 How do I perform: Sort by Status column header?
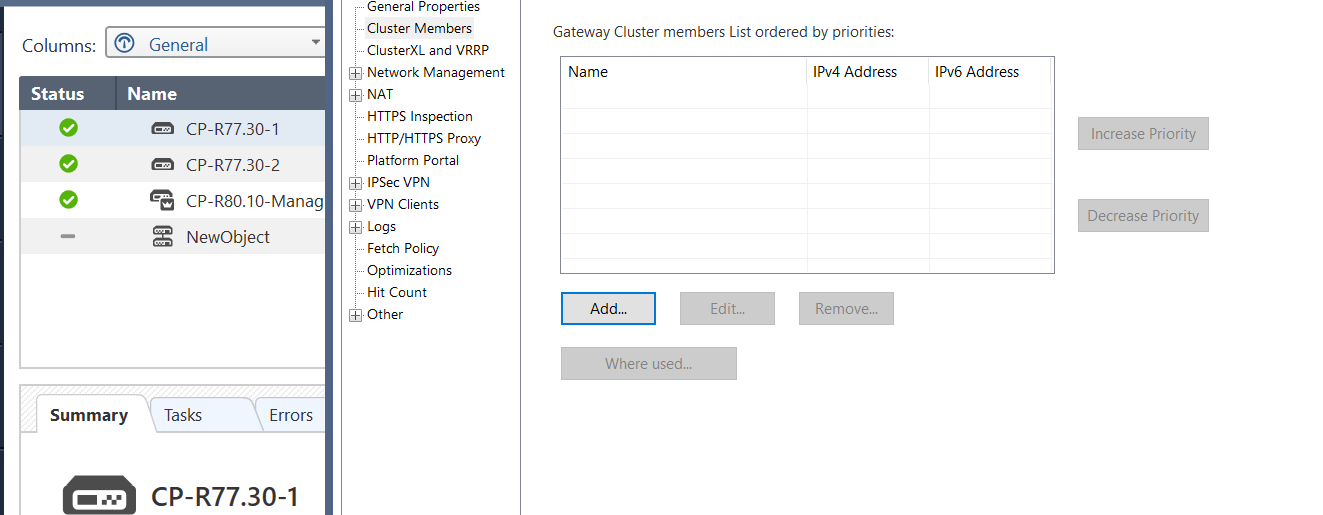click(68, 94)
